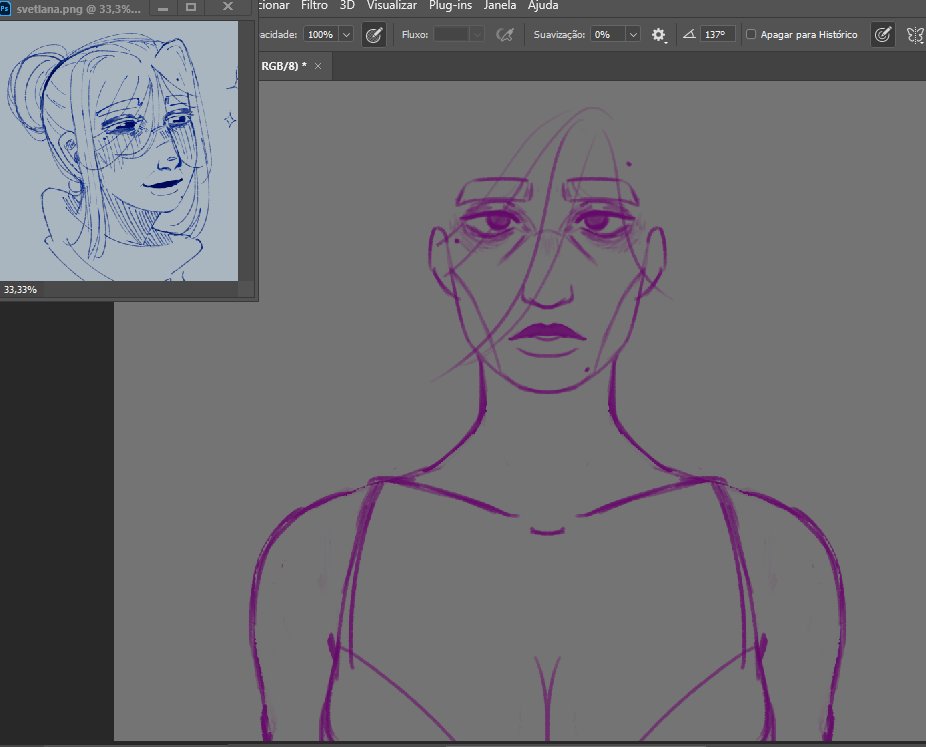Close the RGB/8 document tab
Viewport: 926px width, 747px height.
(x=318, y=66)
